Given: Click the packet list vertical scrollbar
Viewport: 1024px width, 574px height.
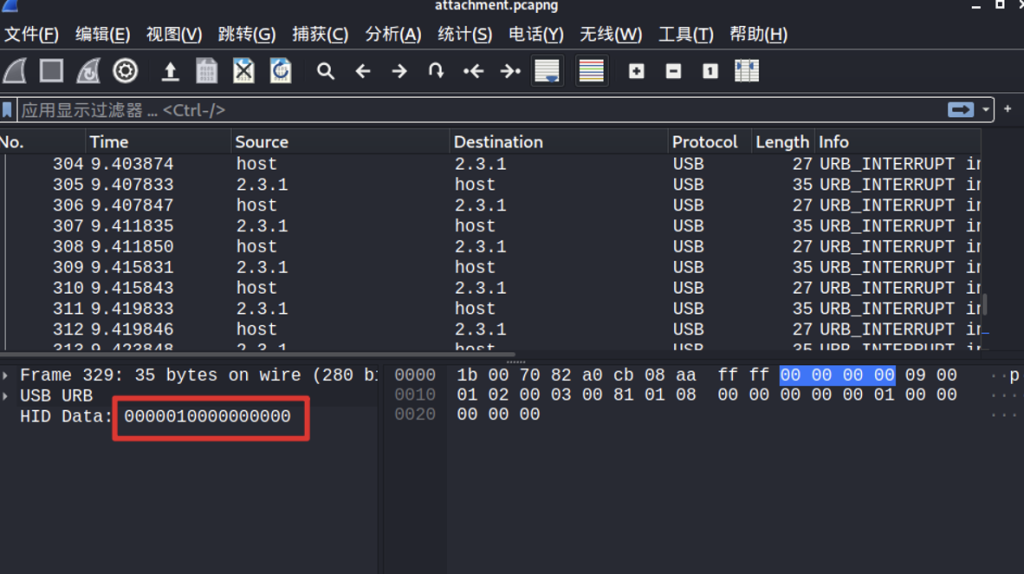Looking at the screenshot, I should tap(985, 250).
